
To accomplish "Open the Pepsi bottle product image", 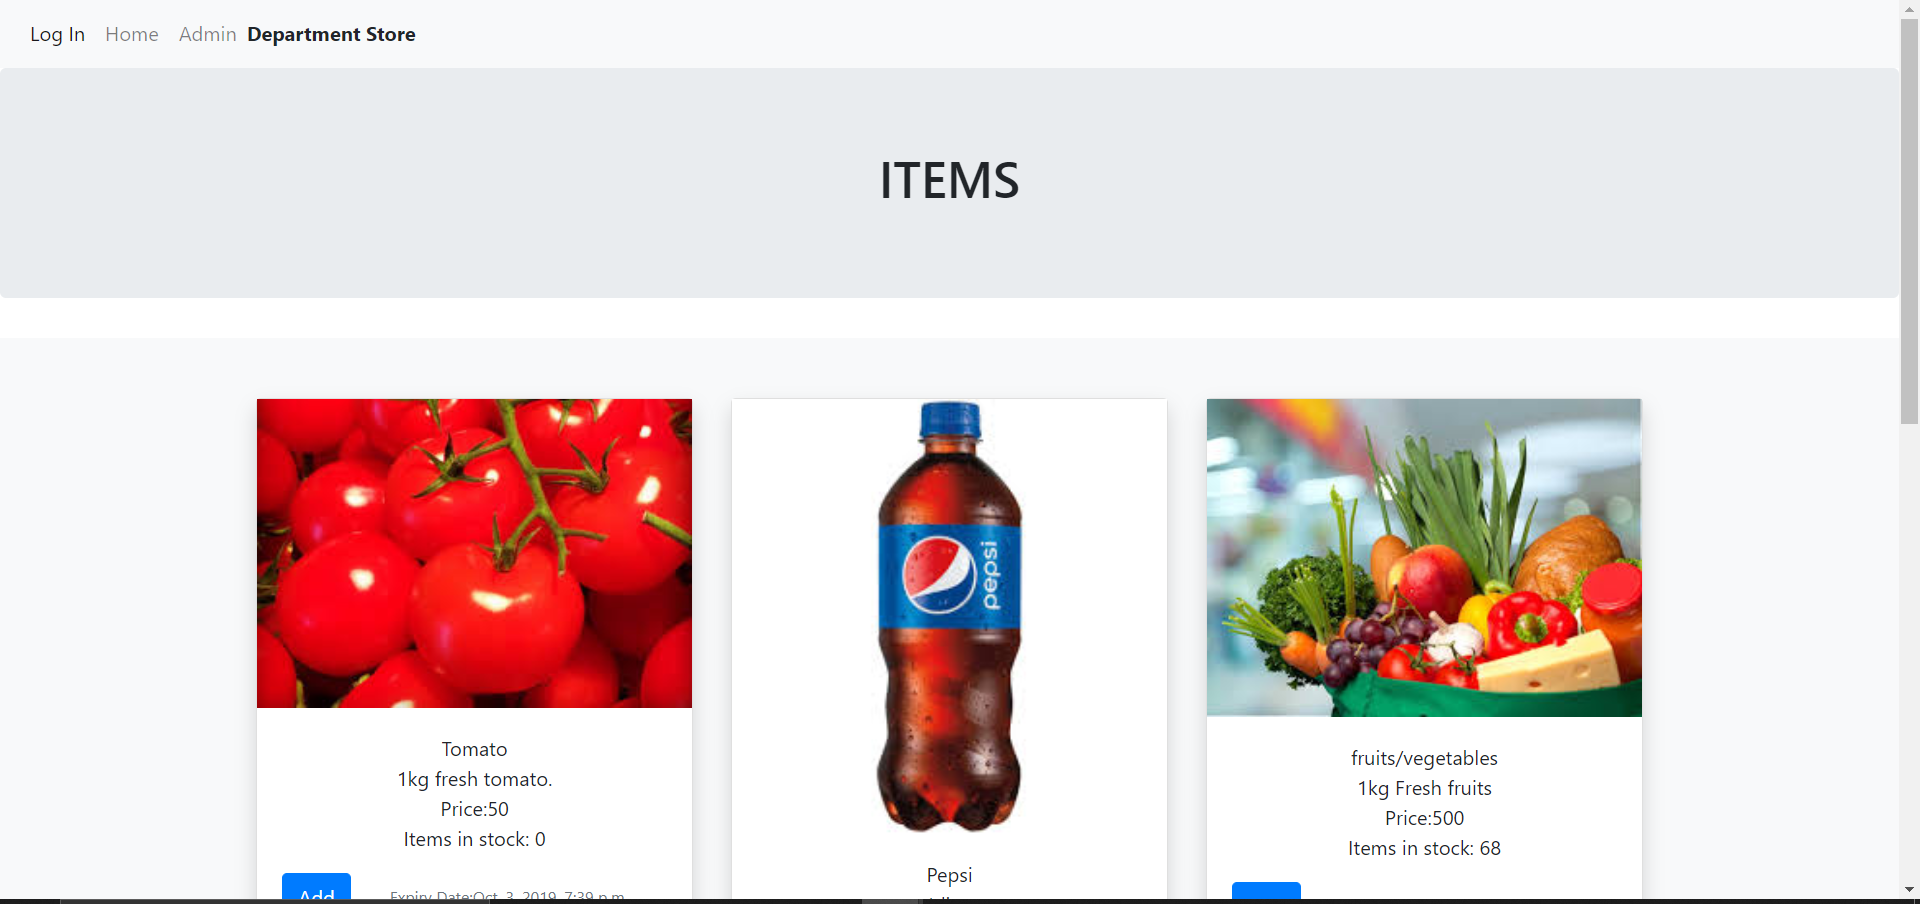I will click(x=949, y=616).
